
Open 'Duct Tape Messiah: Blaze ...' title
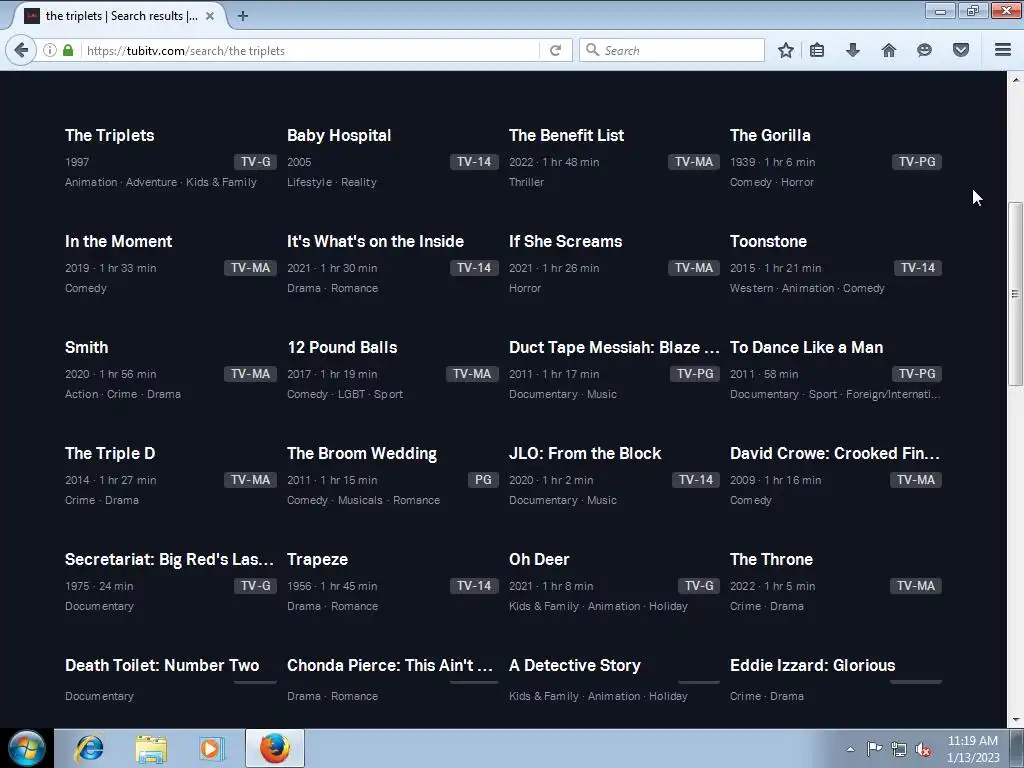pyautogui.click(x=614, y=347)
